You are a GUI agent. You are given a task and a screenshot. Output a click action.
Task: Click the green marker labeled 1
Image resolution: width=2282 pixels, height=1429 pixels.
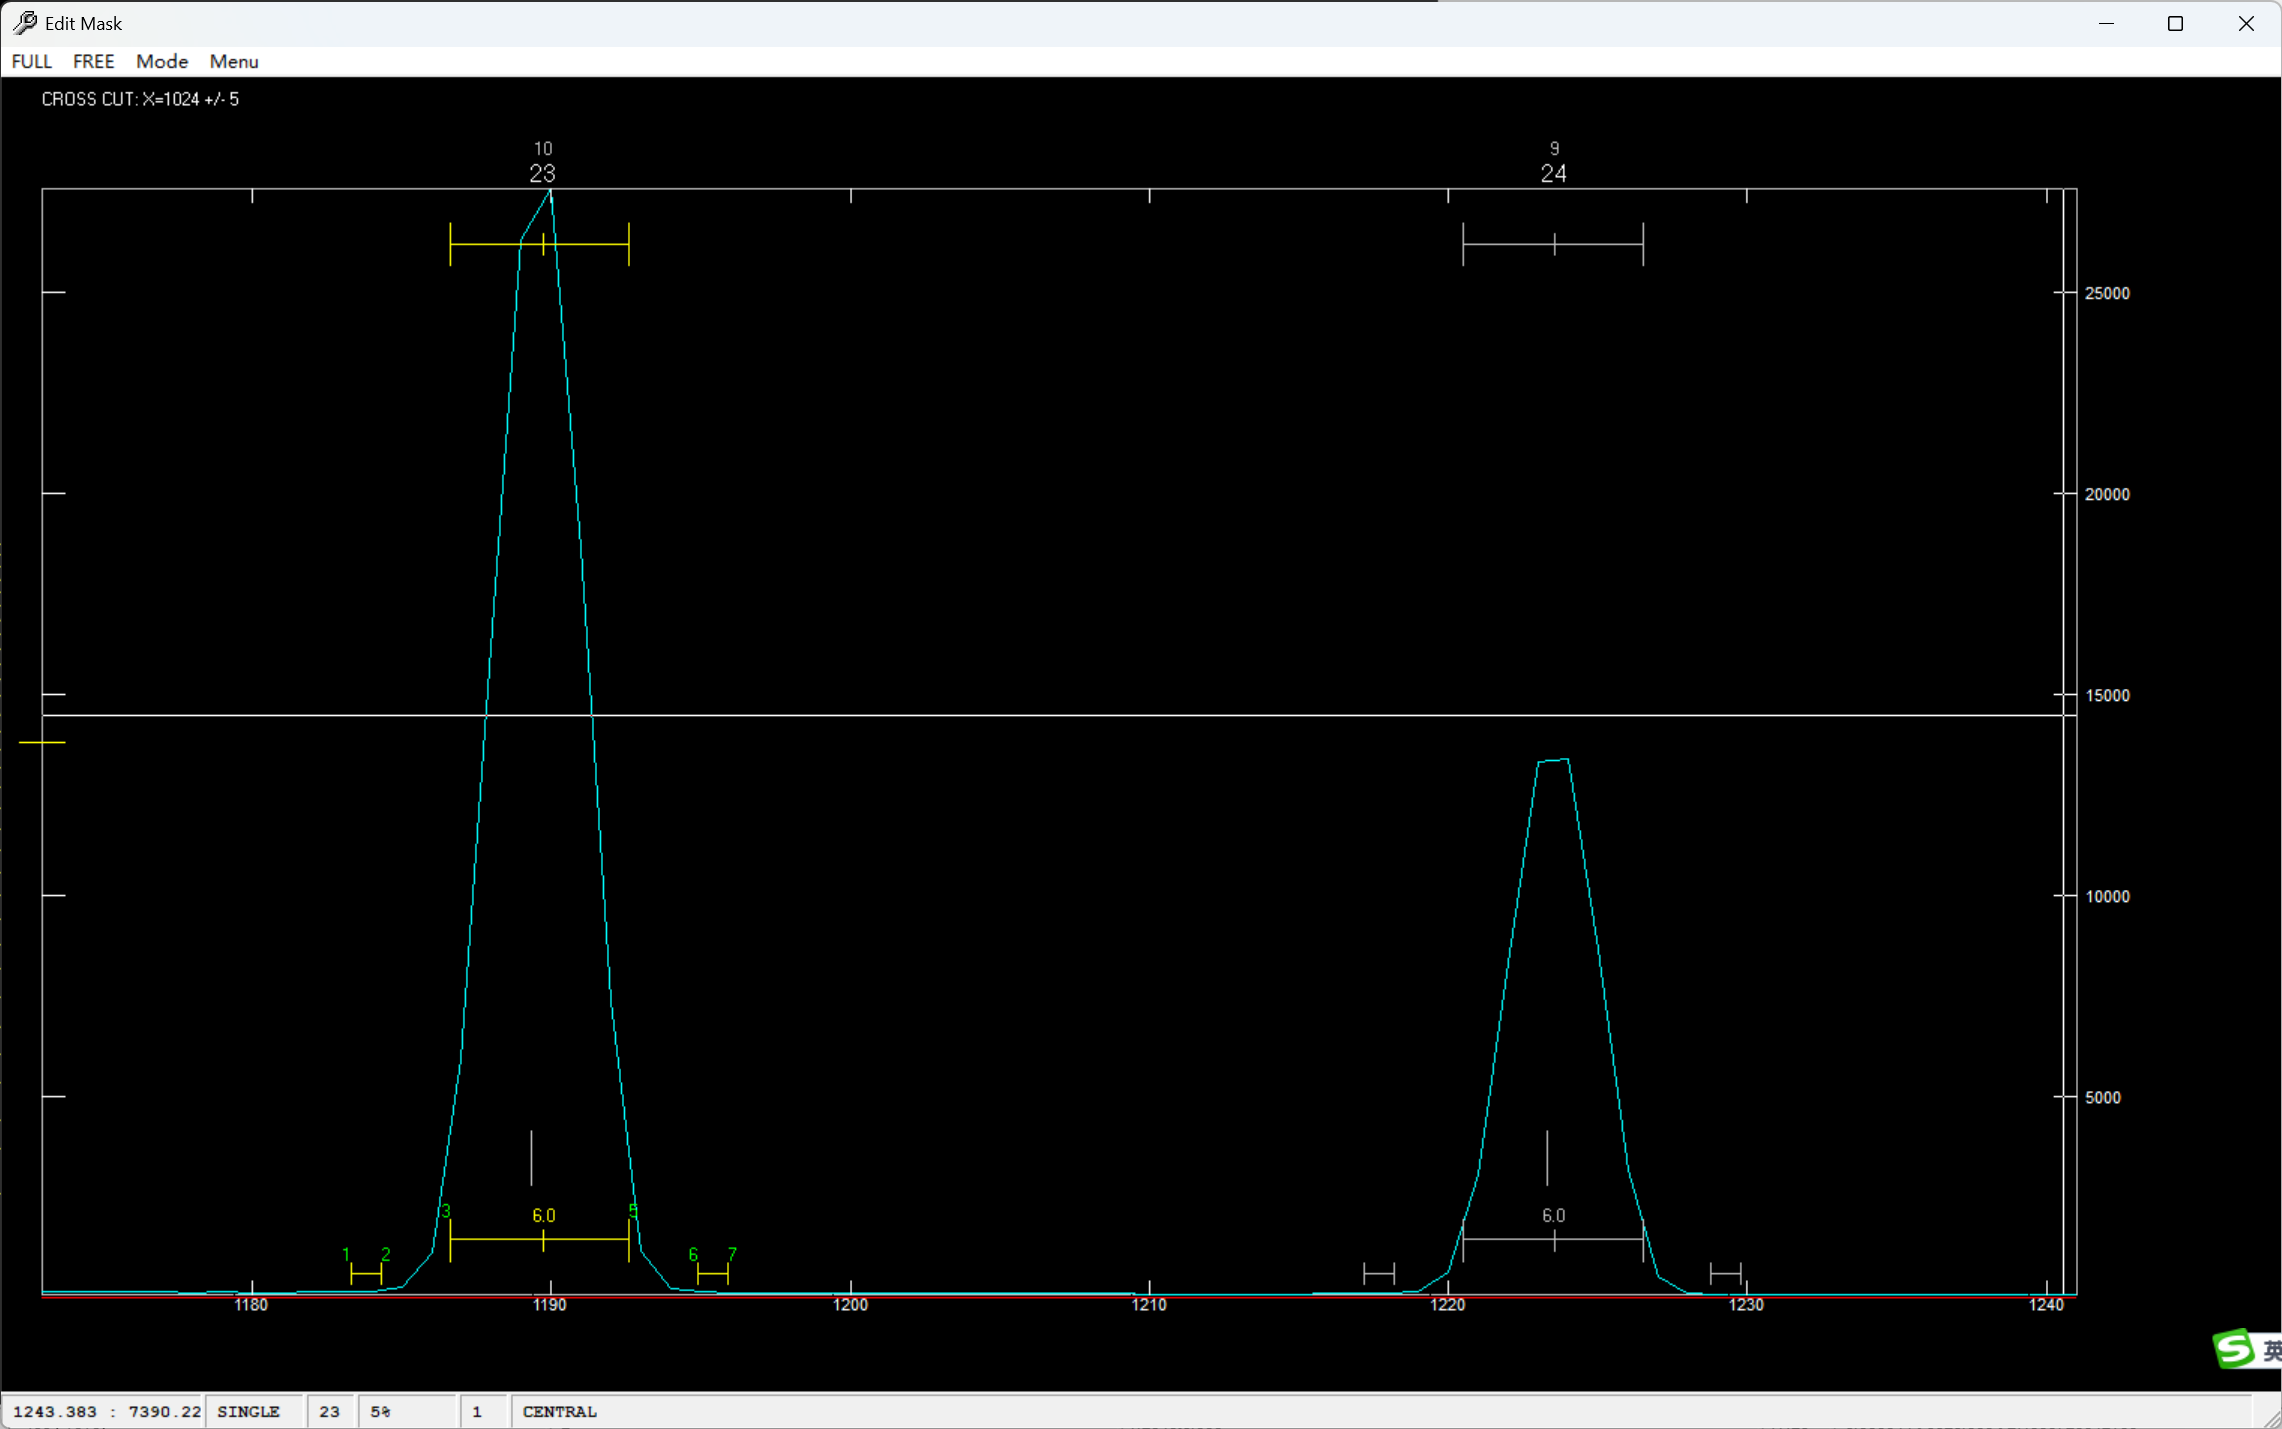[346, 1254]
